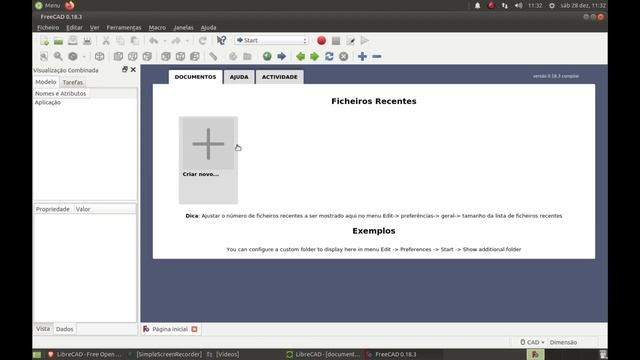Select the Dados property tab
Viewport: 640px width, 360px height.
[64, 329]
